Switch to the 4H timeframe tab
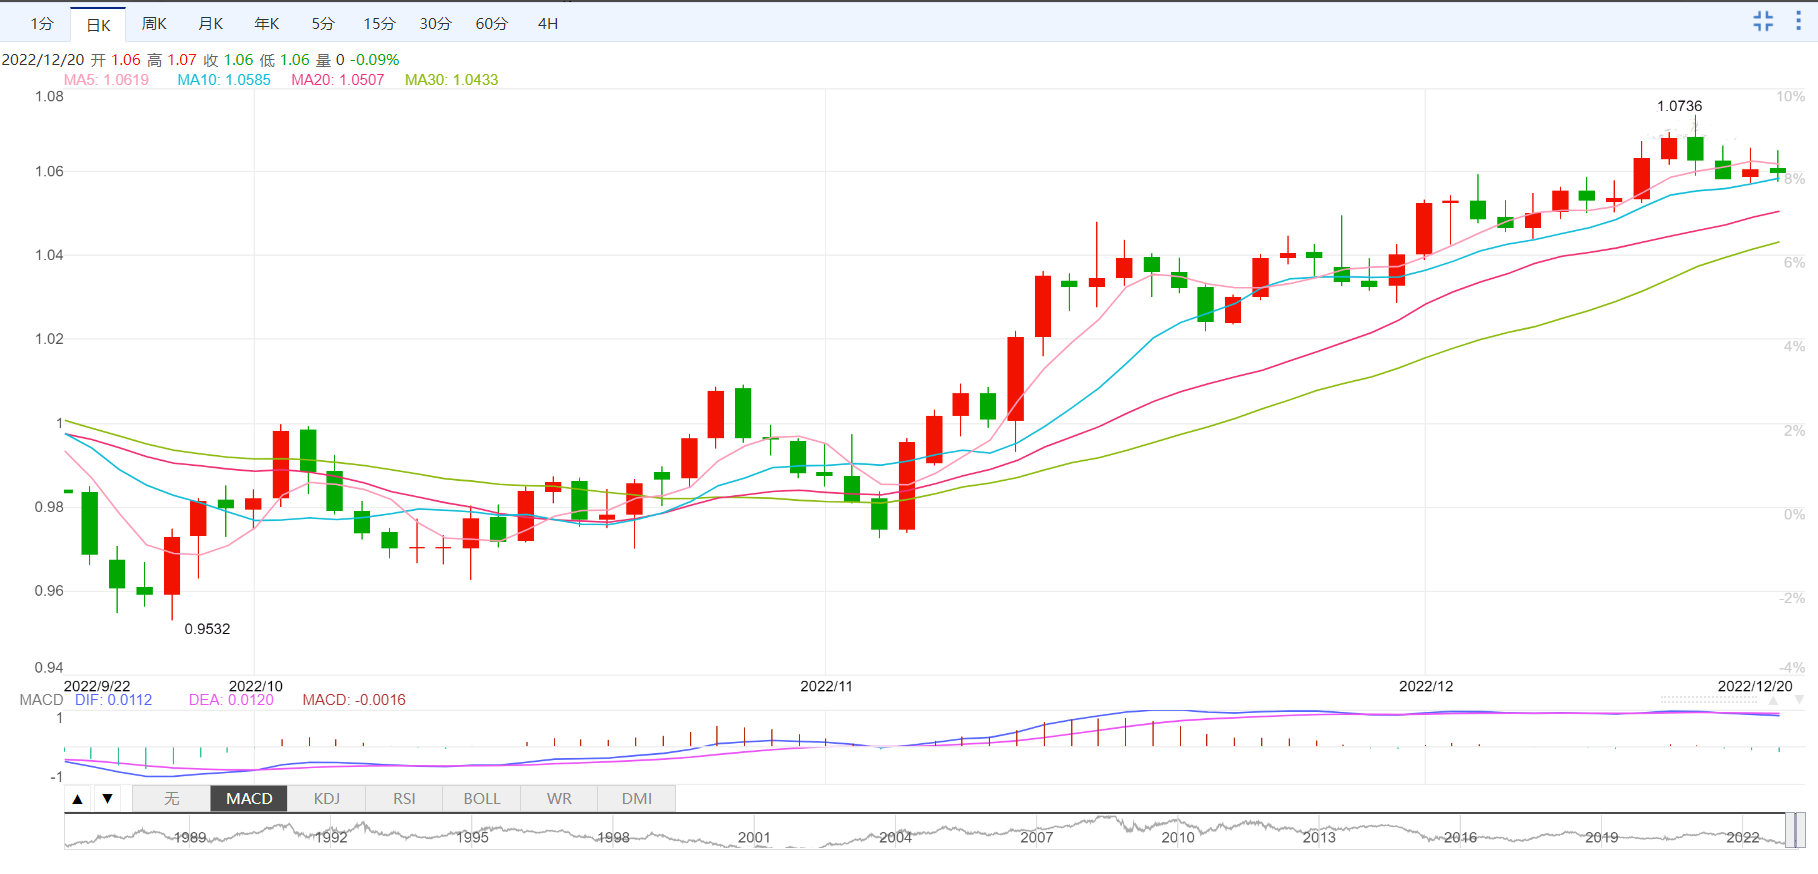The image size is (1818, 874). (548, 24)
